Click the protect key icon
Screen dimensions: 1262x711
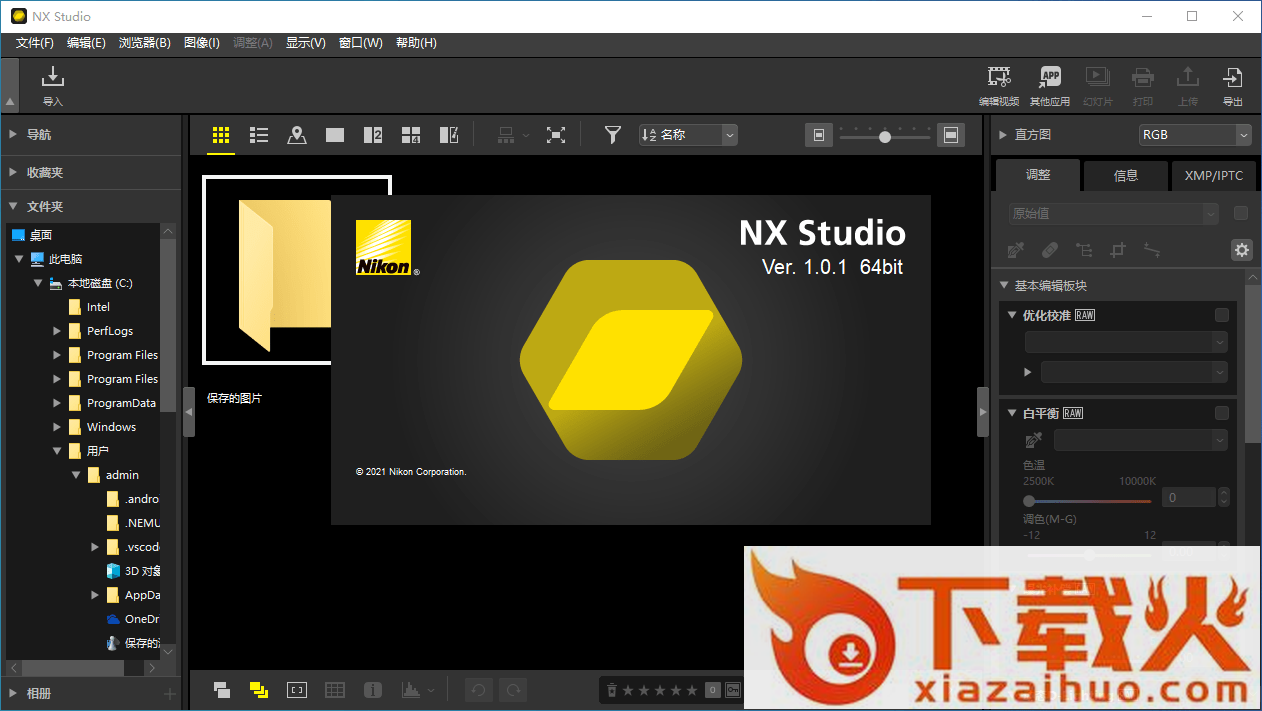[734, 690]
